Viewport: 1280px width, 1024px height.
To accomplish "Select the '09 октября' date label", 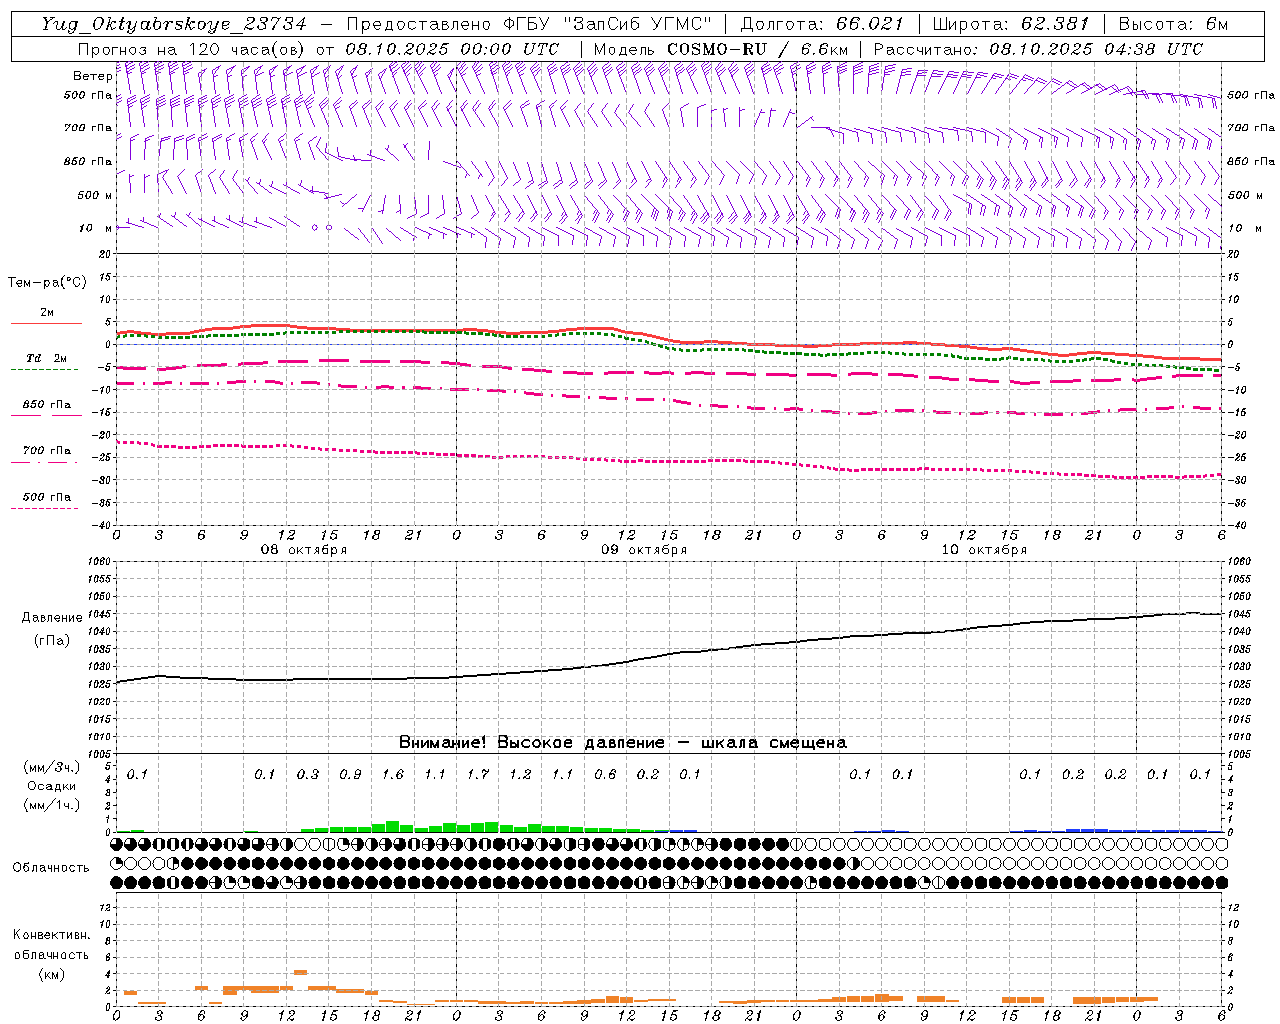I will 644,550.
